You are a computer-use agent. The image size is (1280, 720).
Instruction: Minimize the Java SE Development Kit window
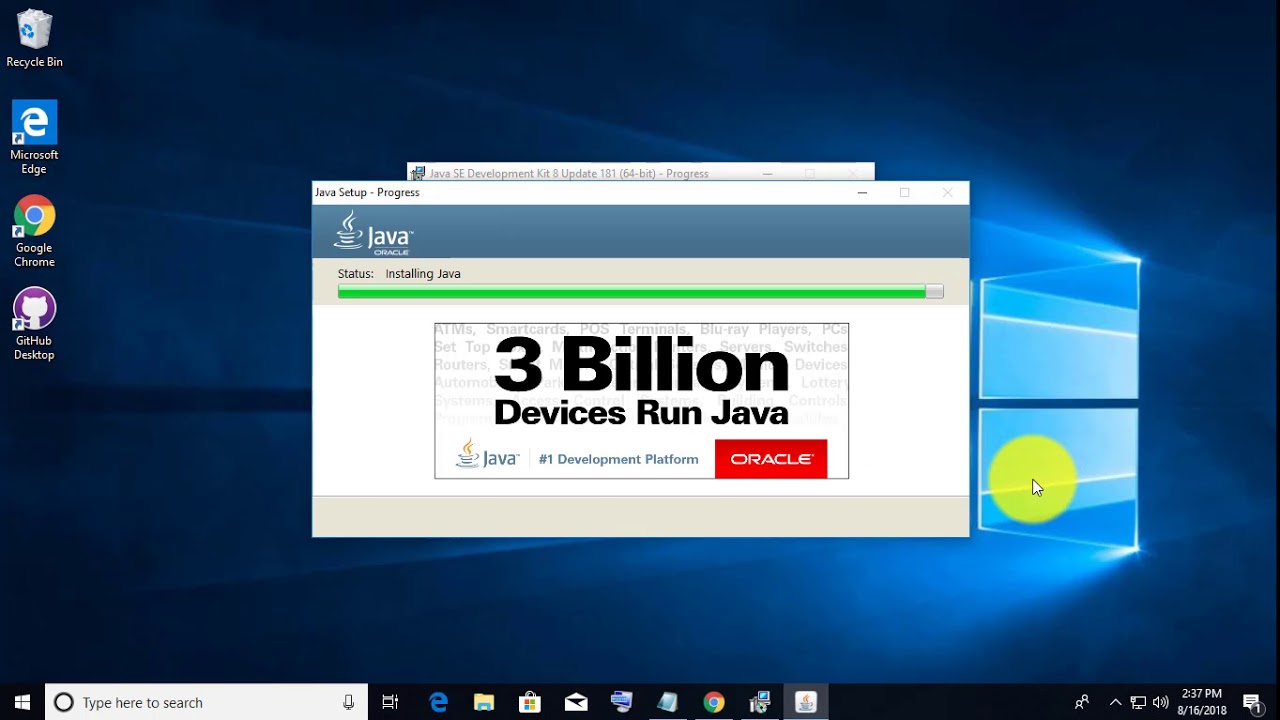(x=767, y=173)
